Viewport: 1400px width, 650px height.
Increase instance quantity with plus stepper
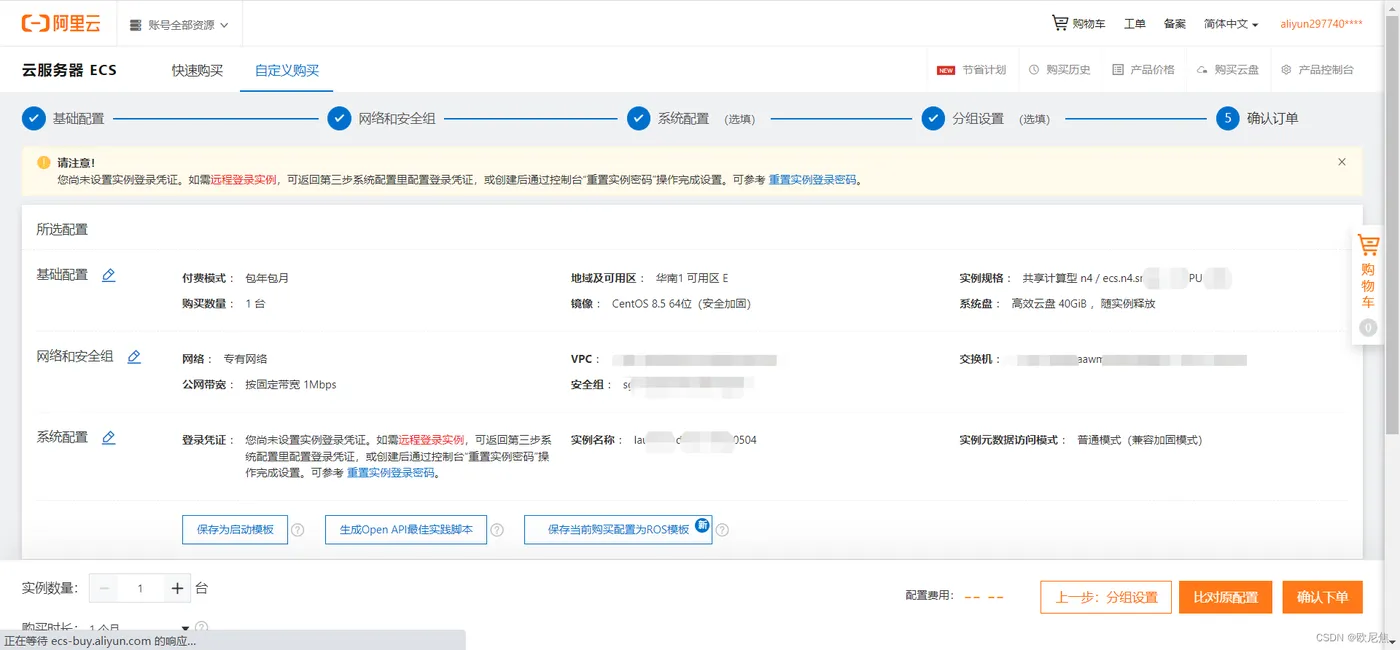177,588
